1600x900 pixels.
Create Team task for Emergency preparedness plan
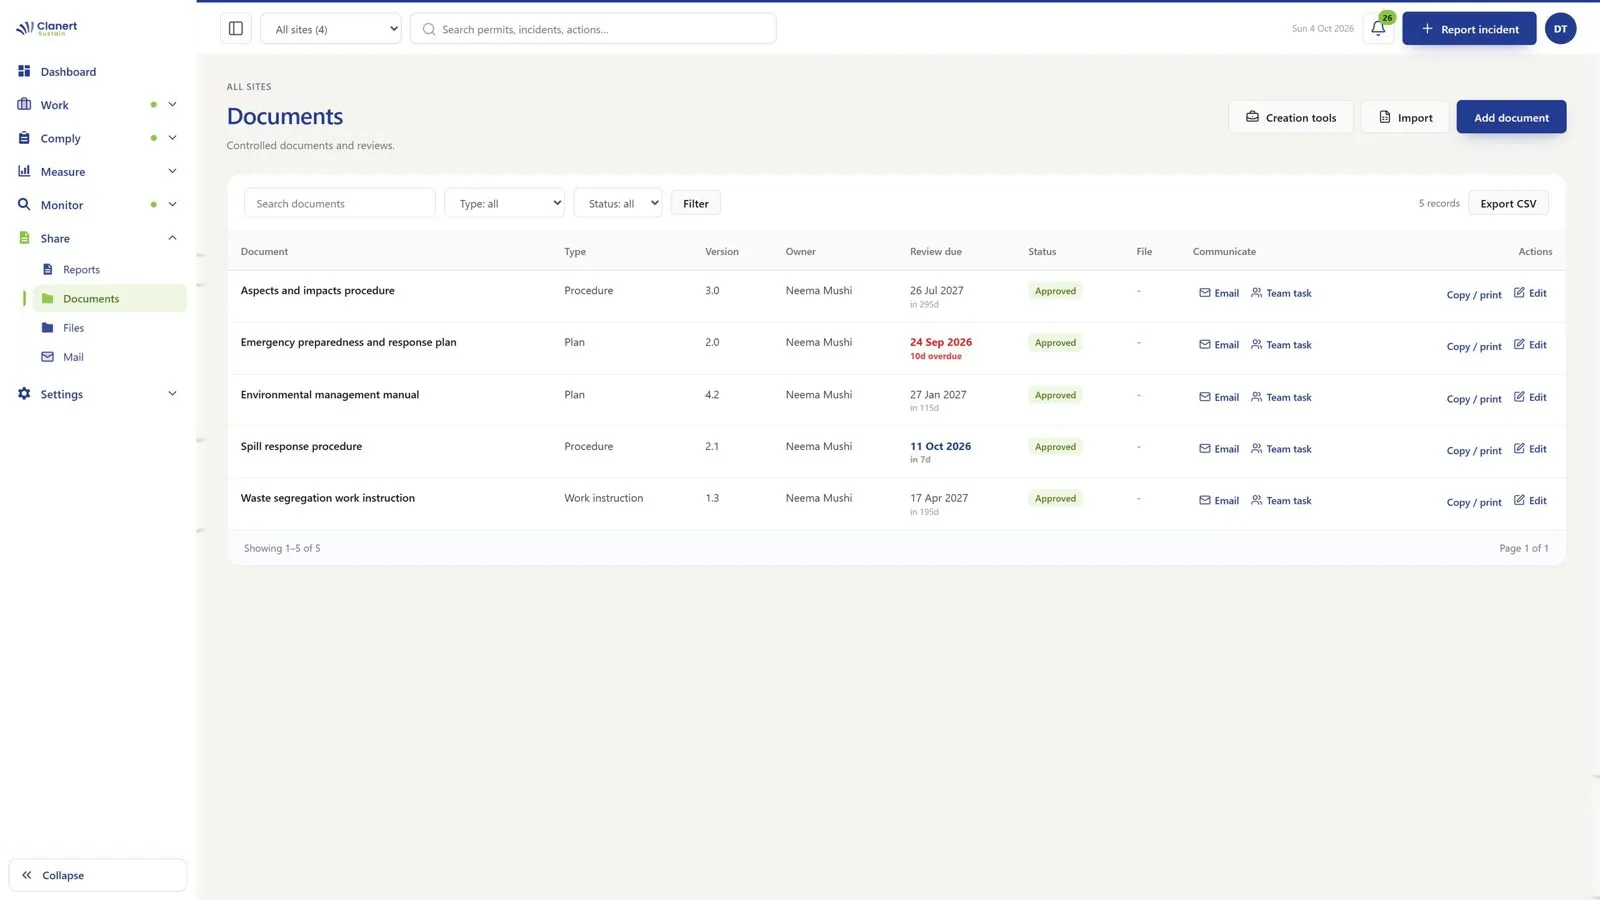pyautogui.click(x=1281, y=345)
